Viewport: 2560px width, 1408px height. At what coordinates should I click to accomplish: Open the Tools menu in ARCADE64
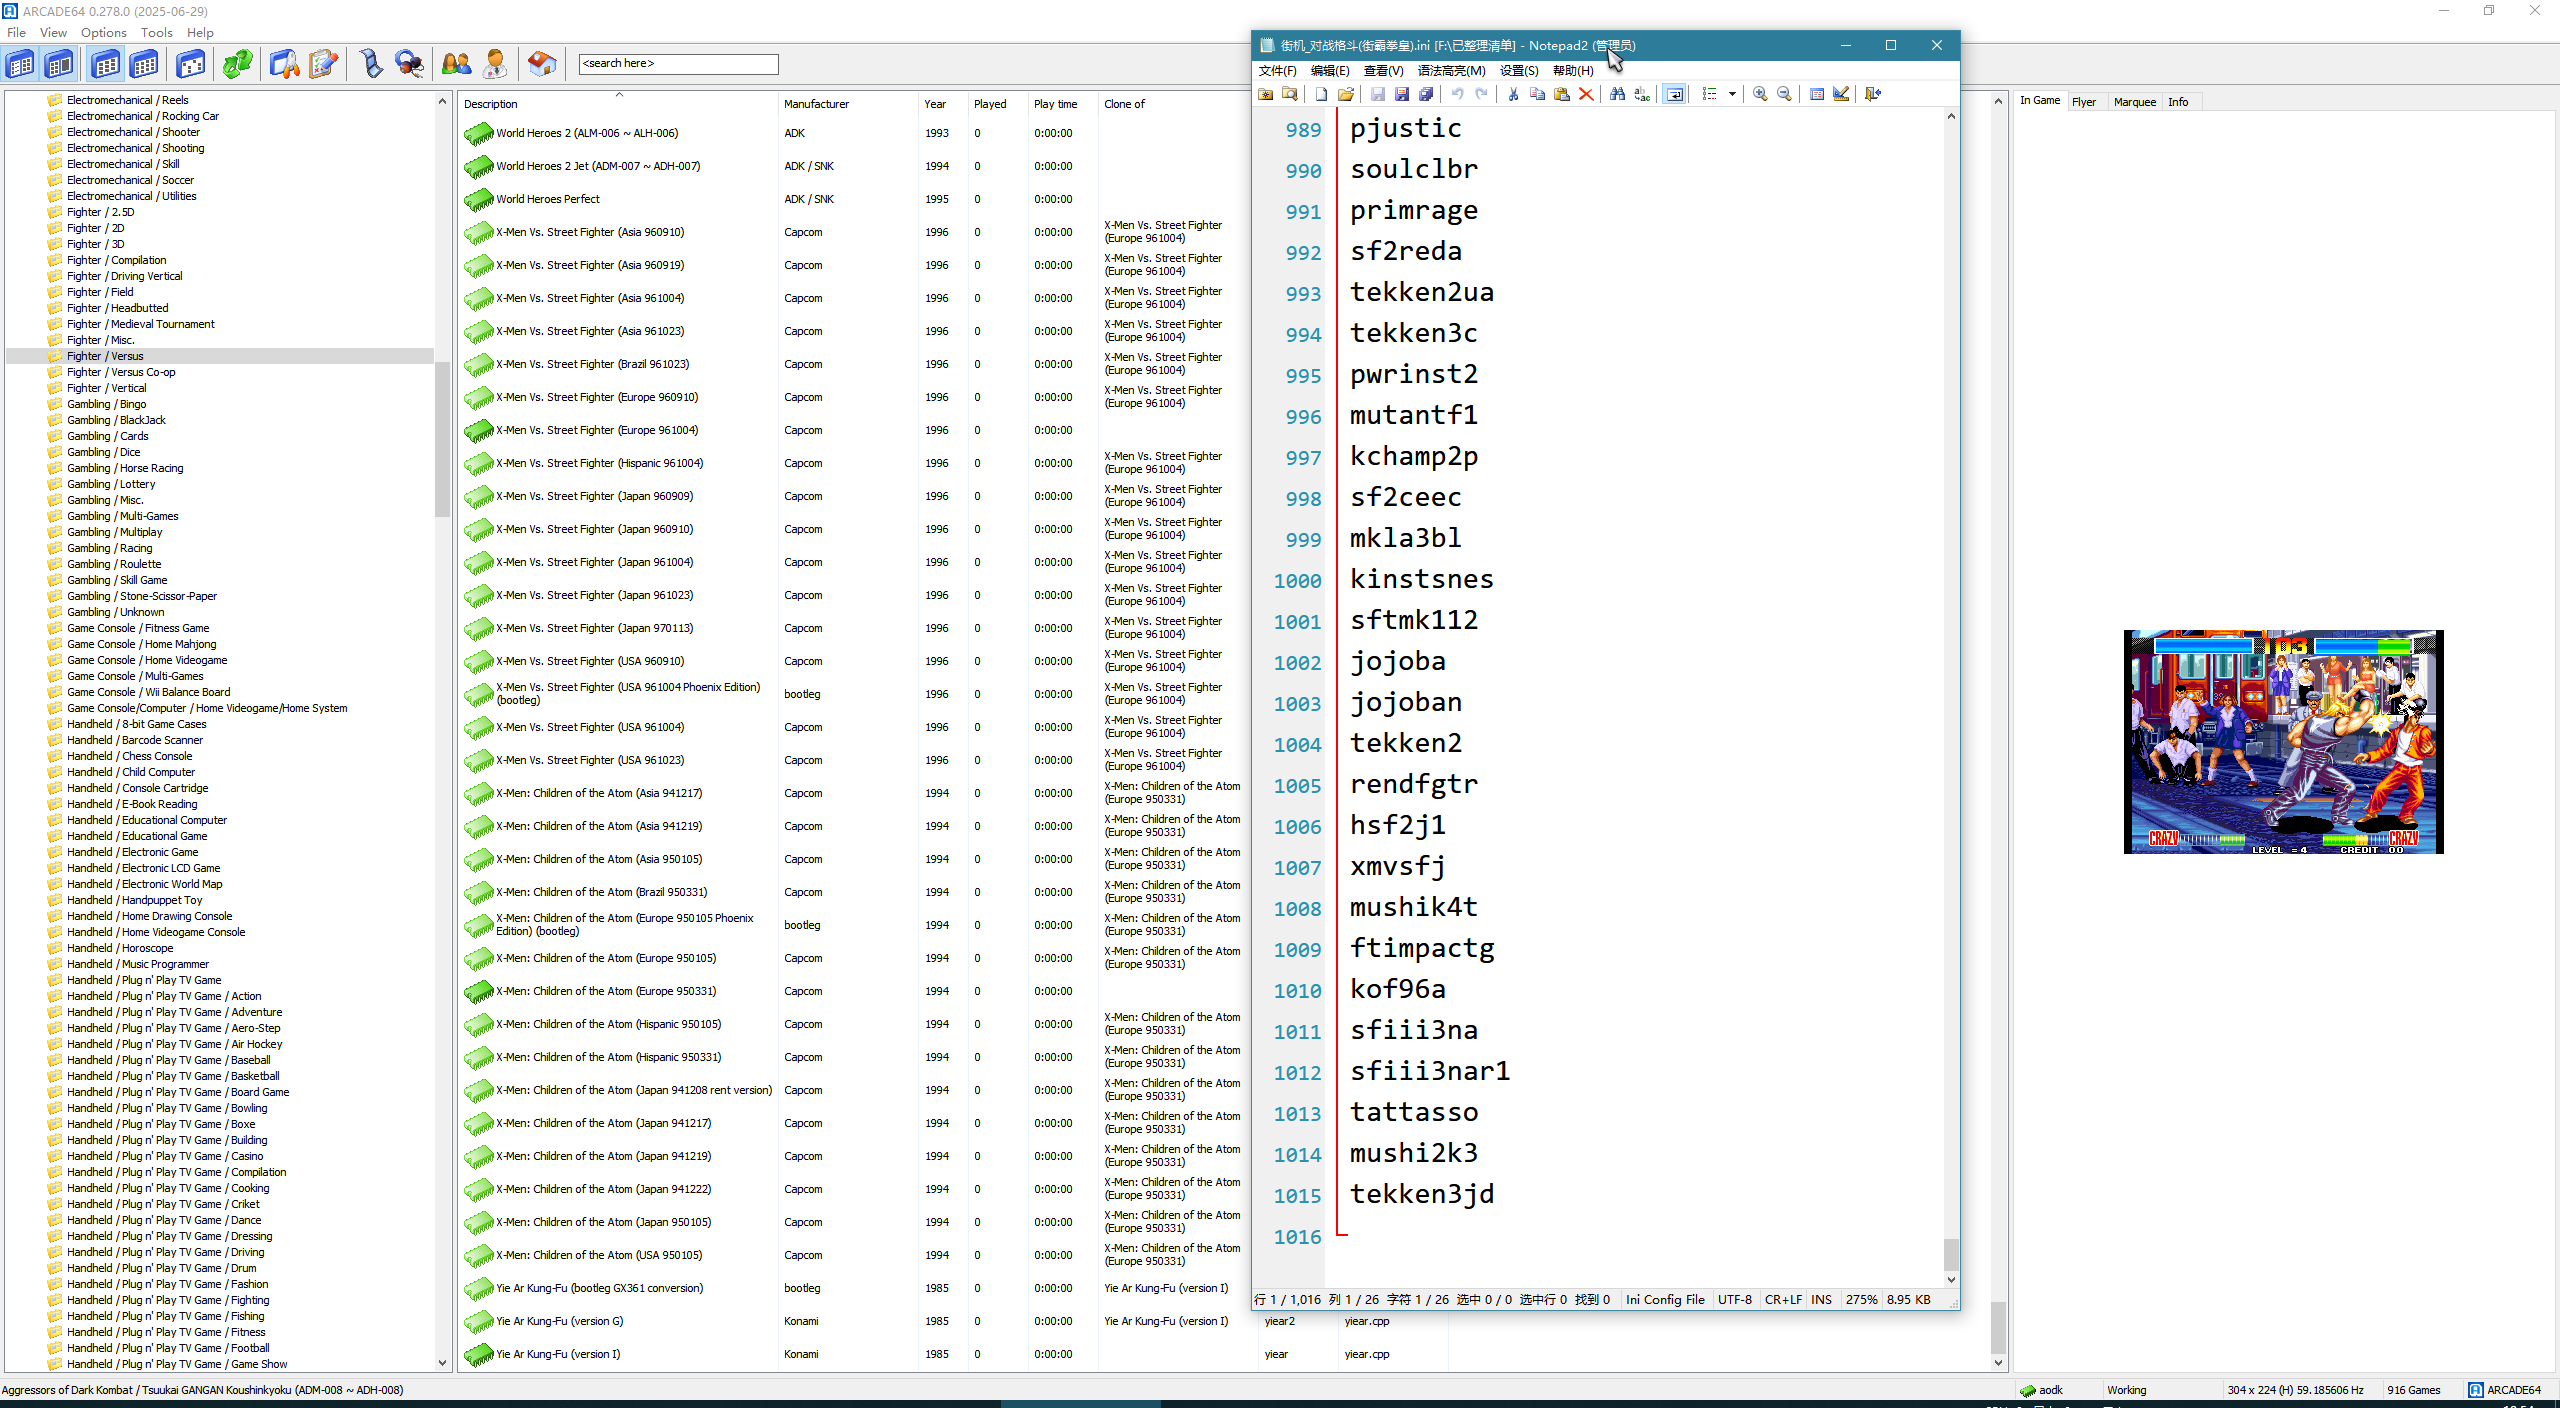click(x=157, y=32)
